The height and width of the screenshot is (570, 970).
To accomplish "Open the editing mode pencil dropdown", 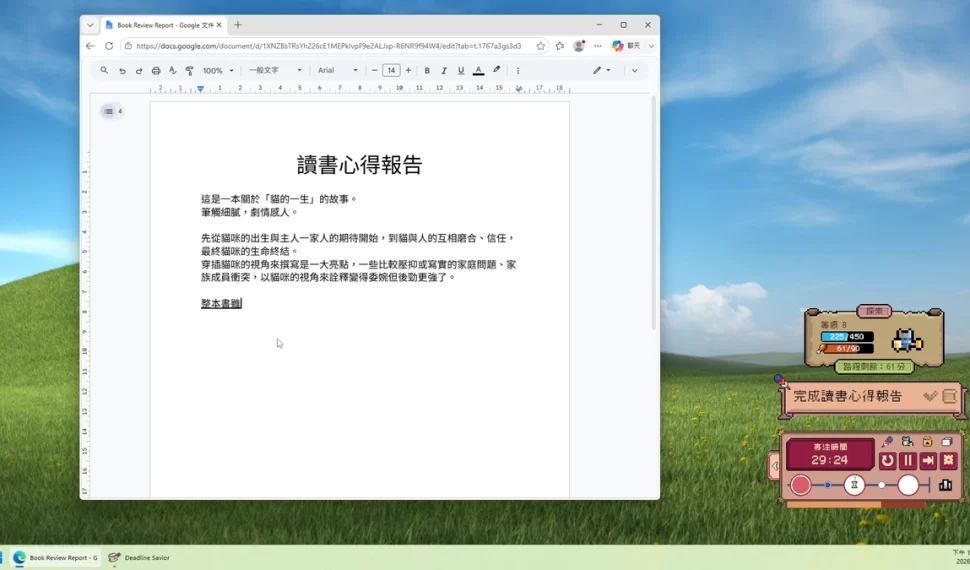I will tap(601, 71).
